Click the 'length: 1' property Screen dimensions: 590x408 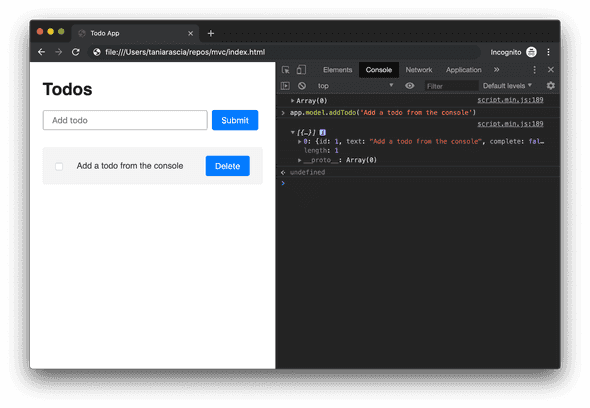coord(321,151)
